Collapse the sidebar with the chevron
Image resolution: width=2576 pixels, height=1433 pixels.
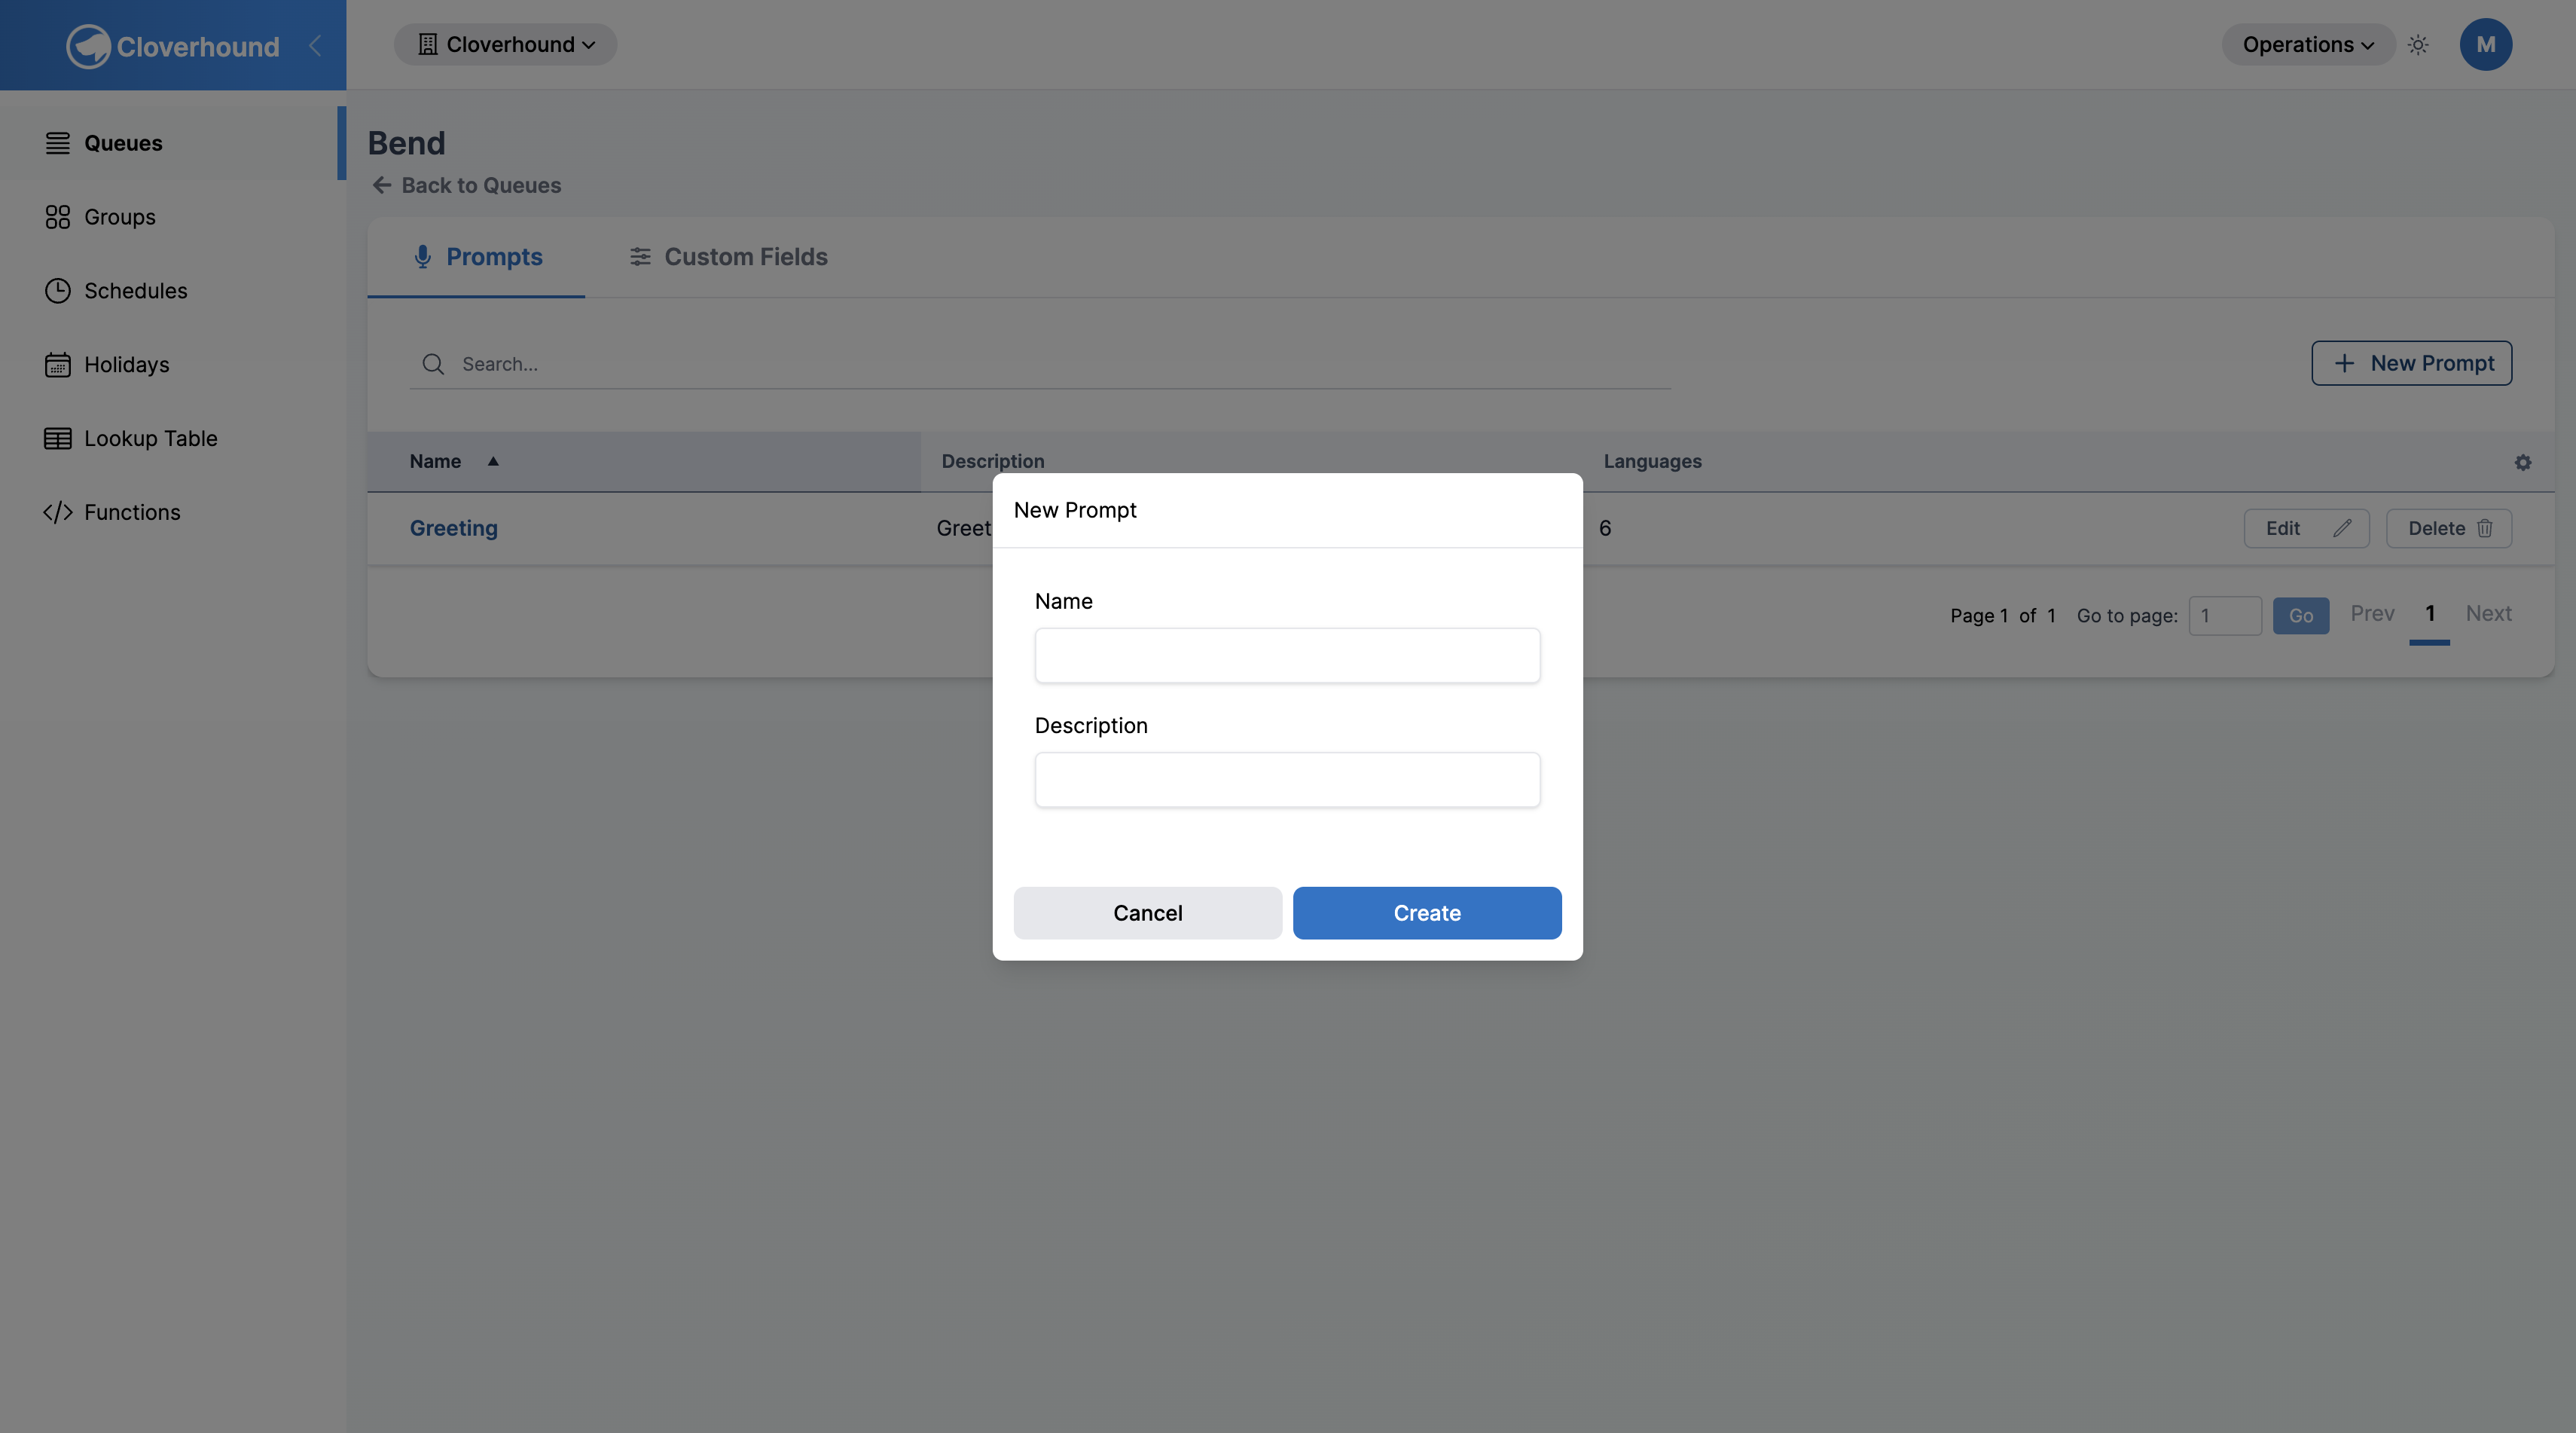[x=315, y=46]
